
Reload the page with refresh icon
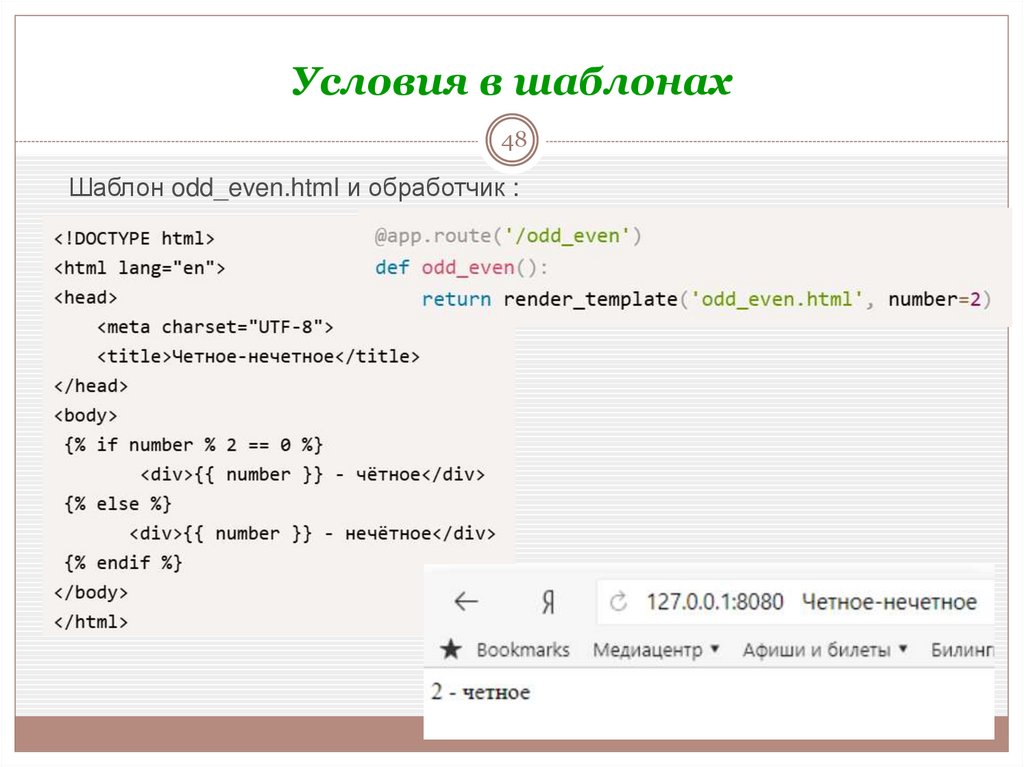coord(618,602)
